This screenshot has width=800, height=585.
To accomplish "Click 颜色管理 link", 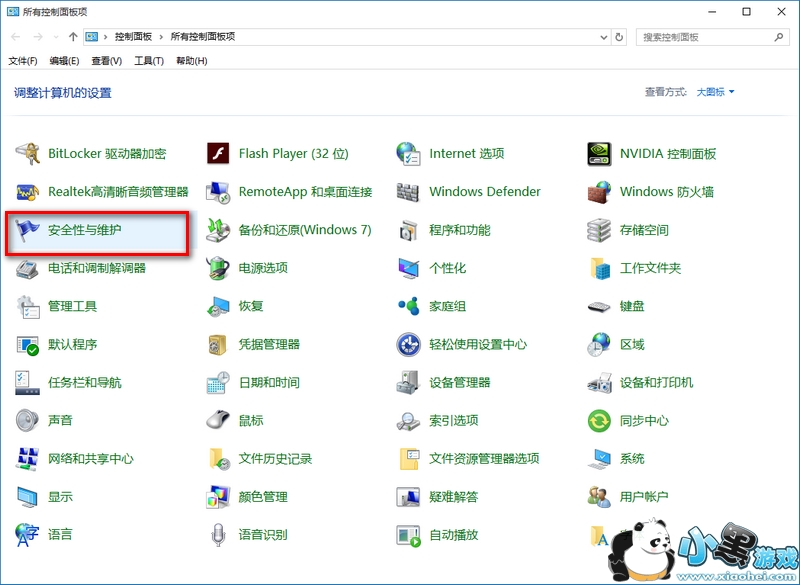I will [x=263, y=497].
